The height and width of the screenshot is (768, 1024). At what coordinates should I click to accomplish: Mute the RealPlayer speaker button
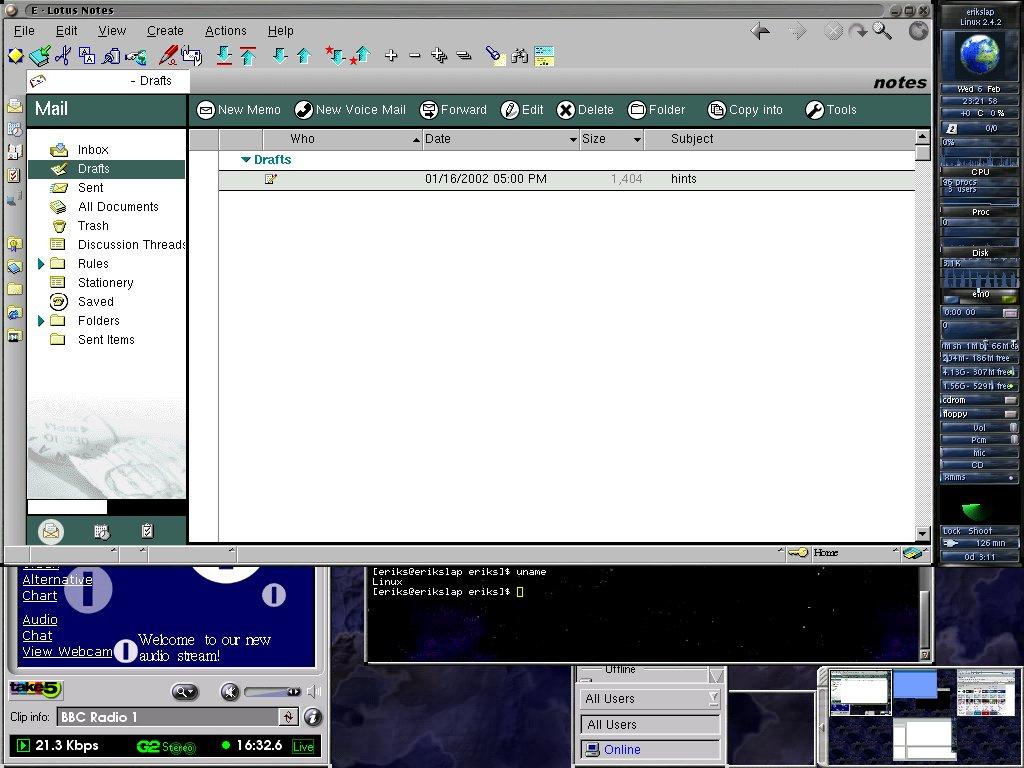[230, 692]
